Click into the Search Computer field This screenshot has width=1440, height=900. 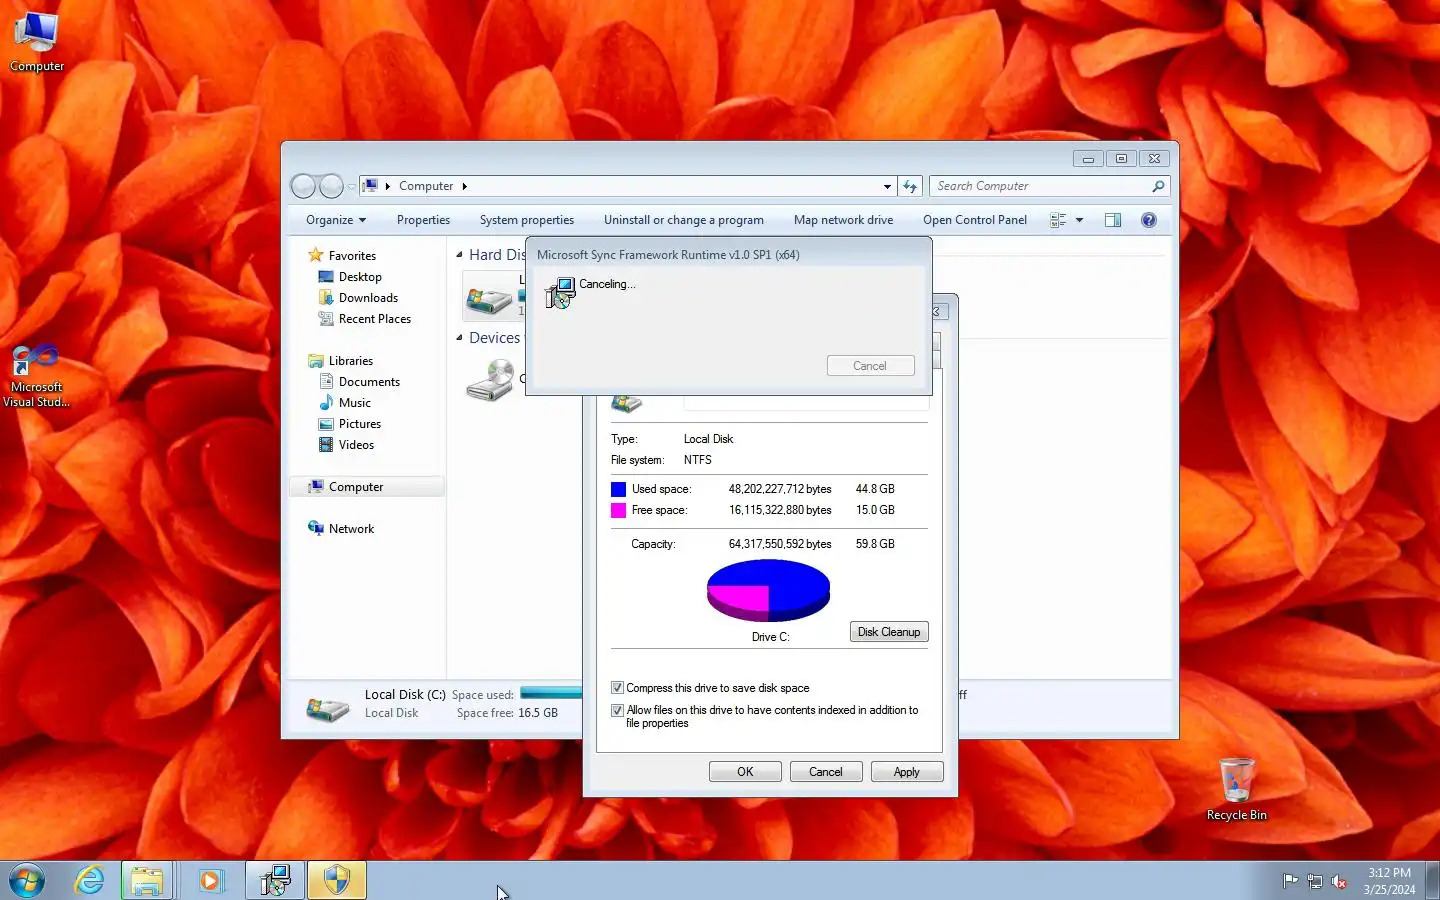point(1040,186)
